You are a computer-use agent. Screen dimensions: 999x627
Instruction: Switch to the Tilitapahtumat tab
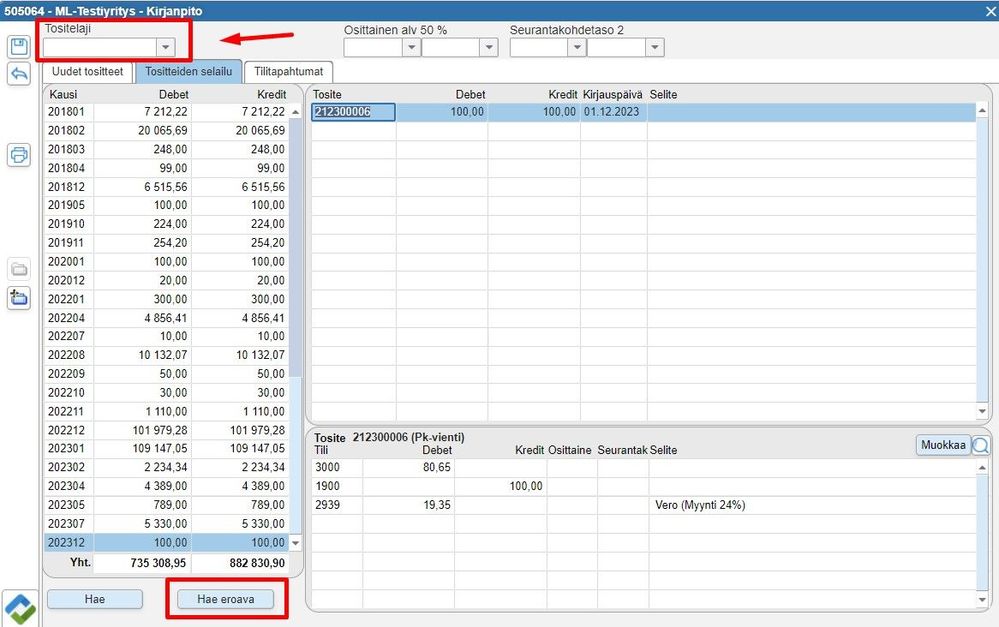[x=288, y=72]
